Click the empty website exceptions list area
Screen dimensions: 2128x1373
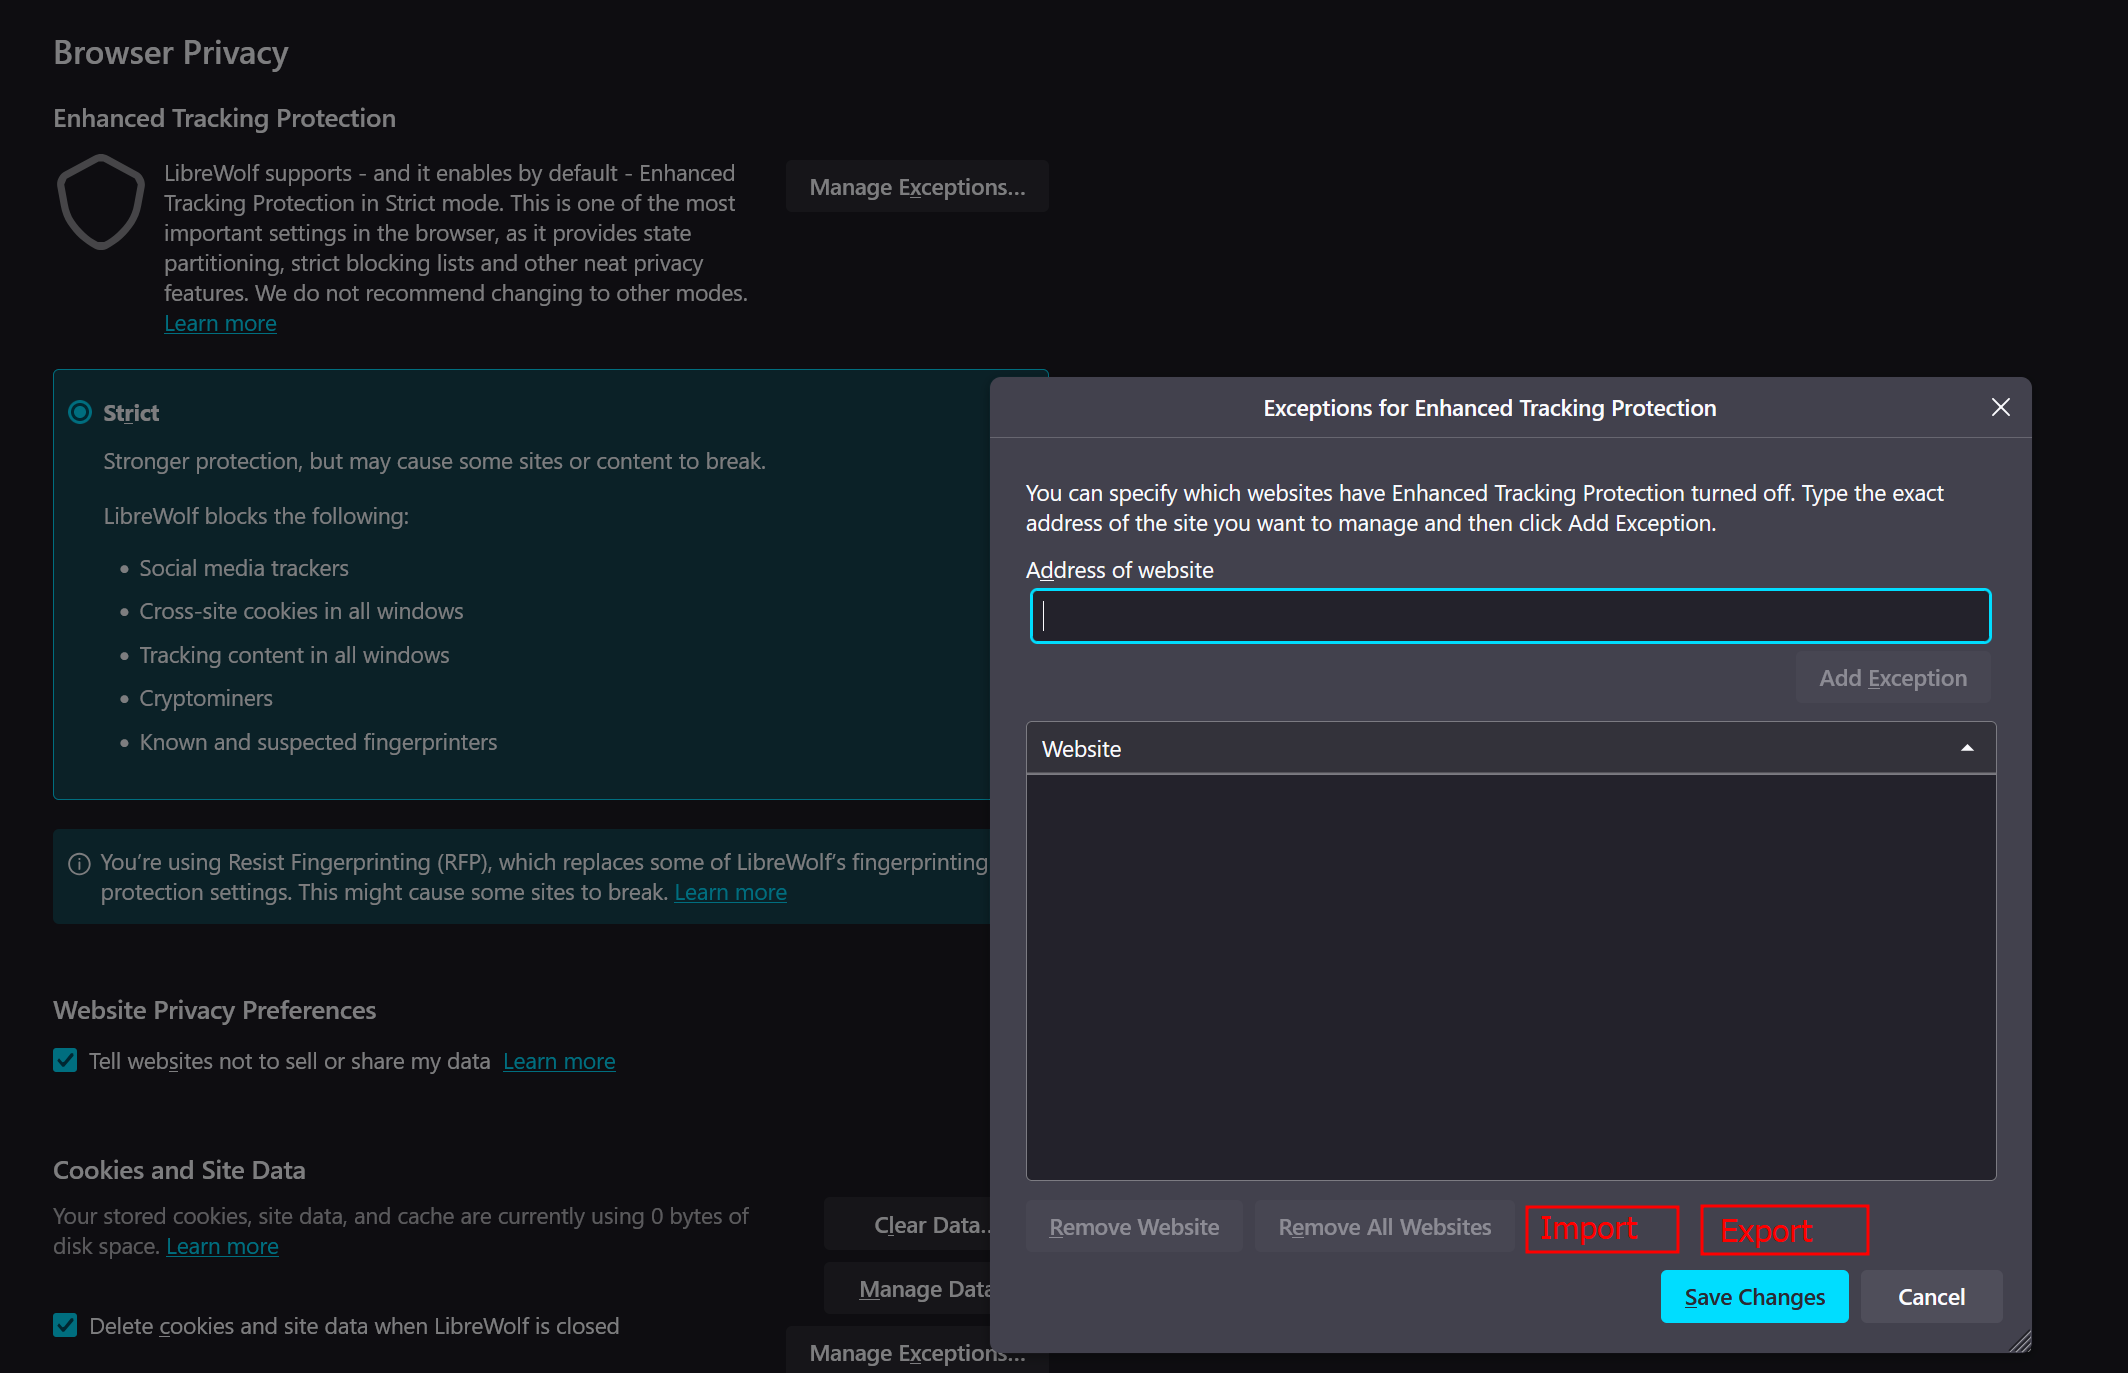coord(1510,976)
